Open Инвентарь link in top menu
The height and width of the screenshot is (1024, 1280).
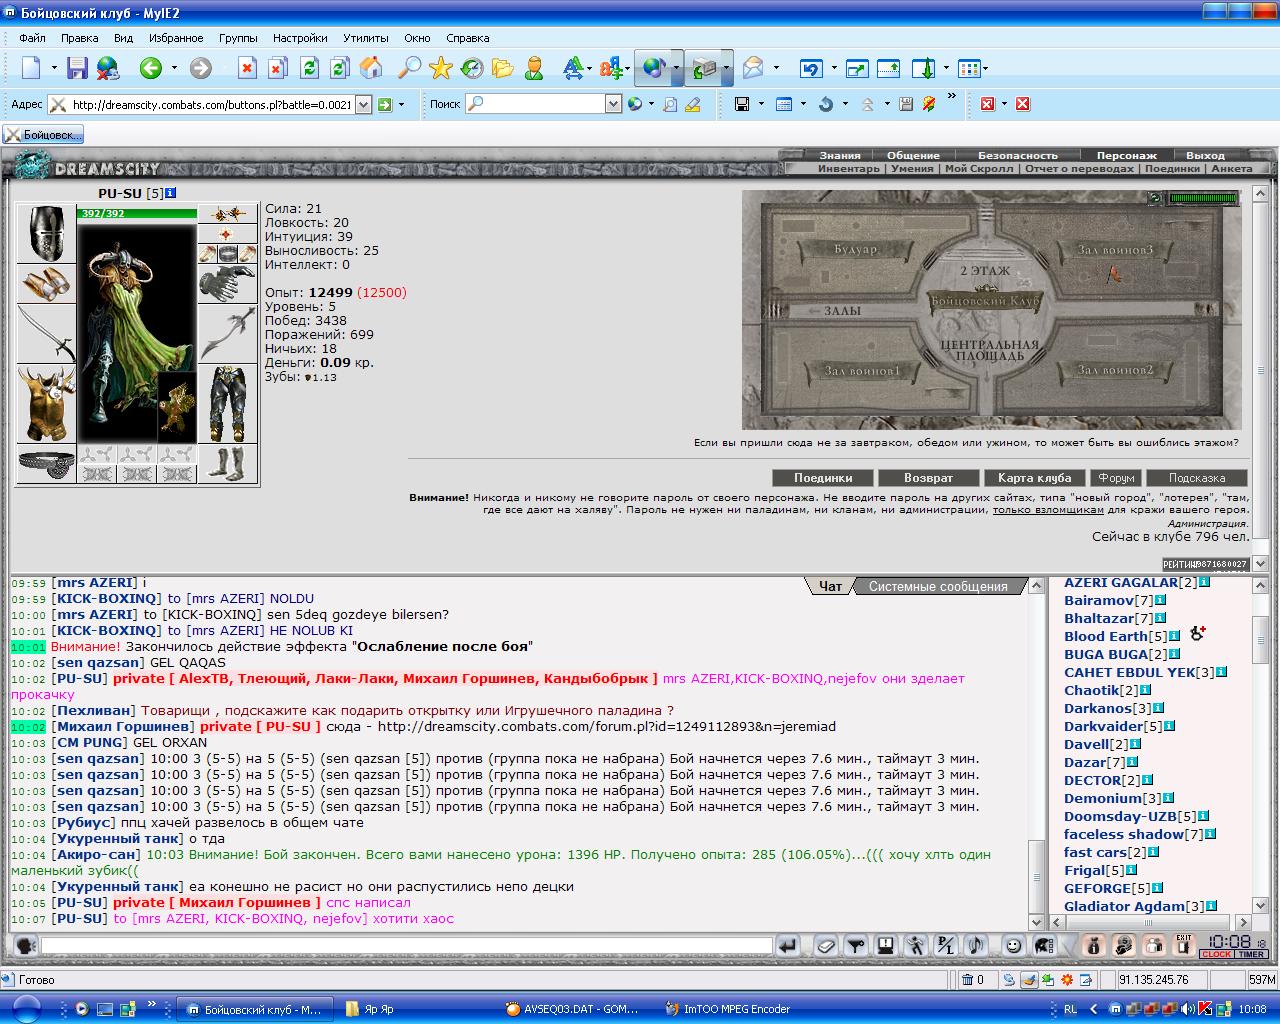[x=848, y=168]
